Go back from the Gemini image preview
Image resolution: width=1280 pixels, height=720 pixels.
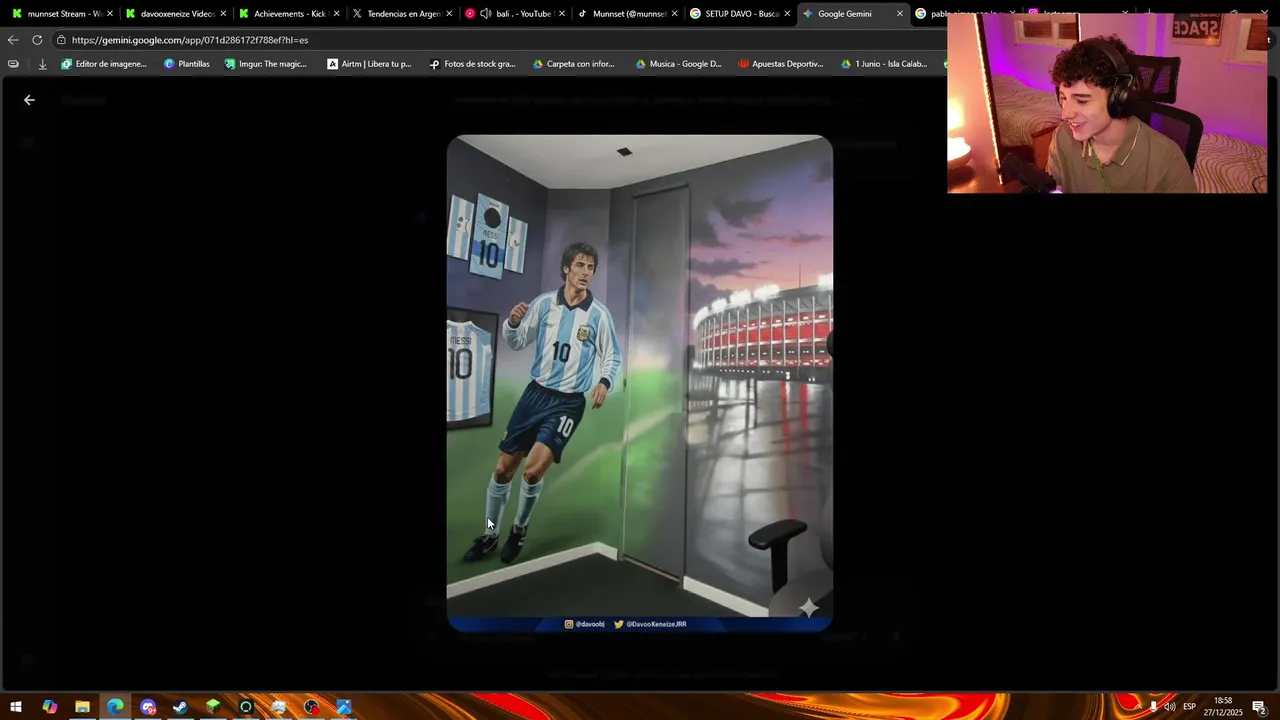point(29,100)
